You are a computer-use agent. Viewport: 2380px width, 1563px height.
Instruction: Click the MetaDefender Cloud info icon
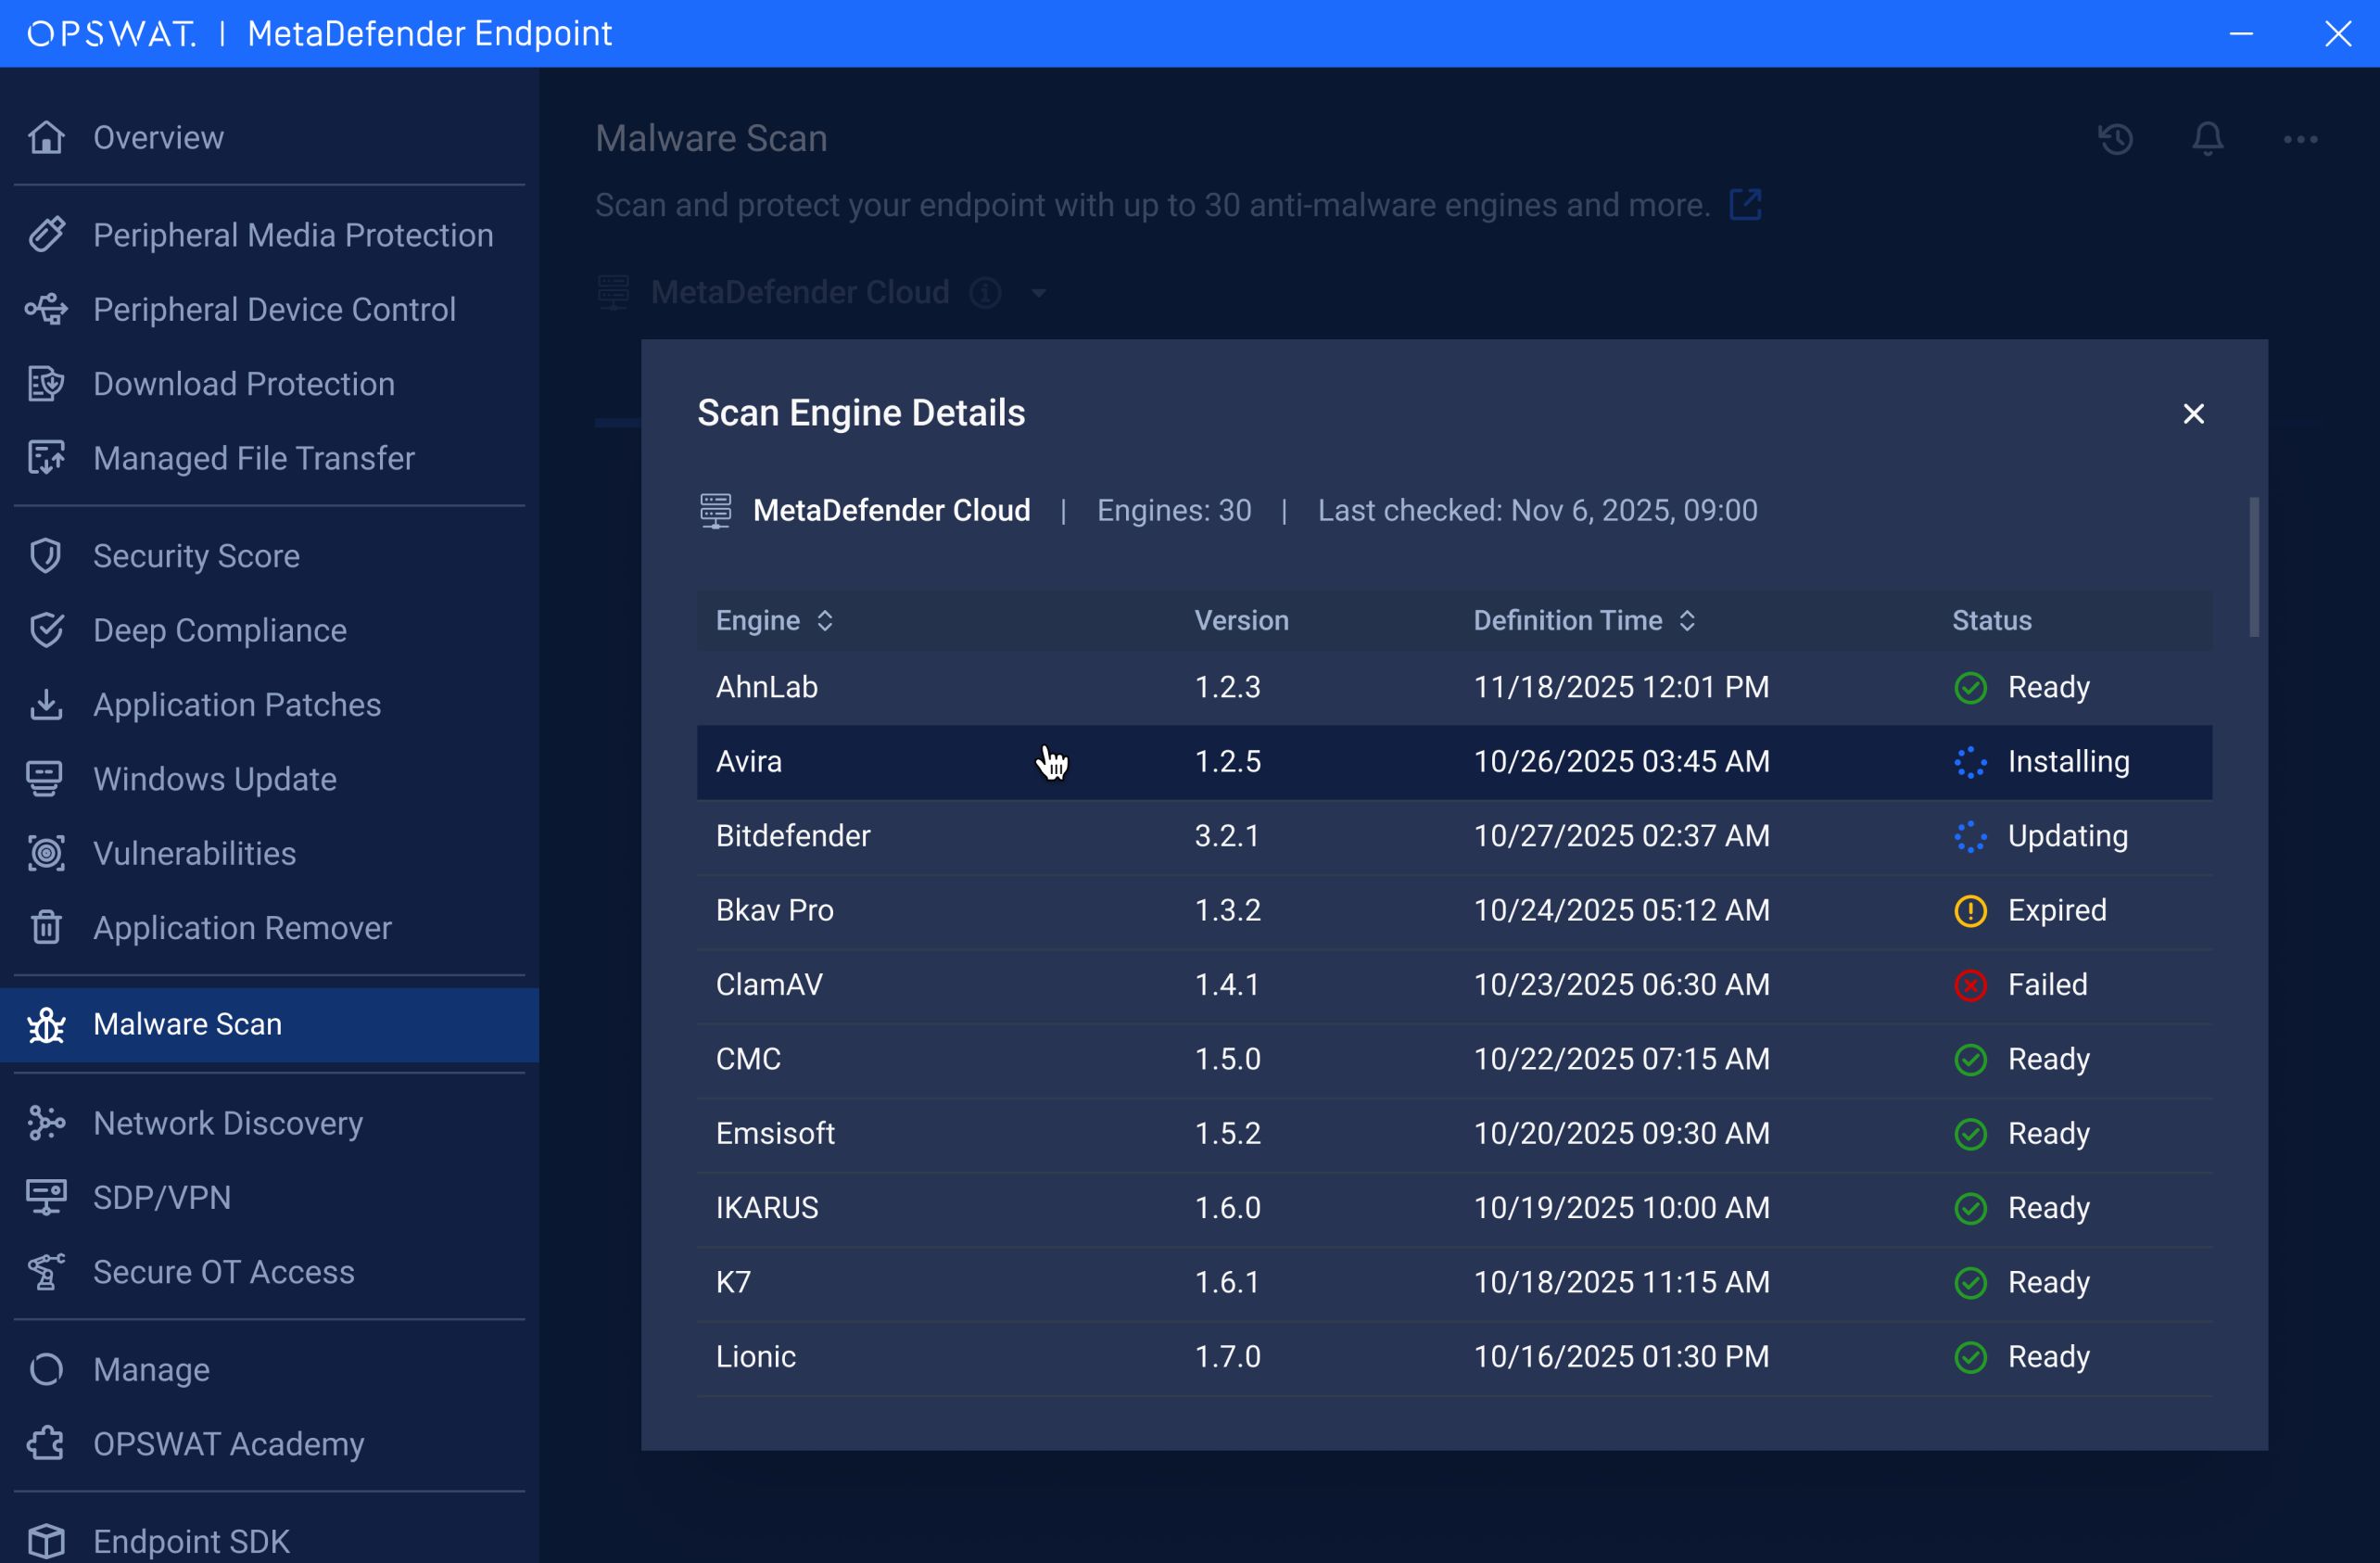(x=985, y=293)
